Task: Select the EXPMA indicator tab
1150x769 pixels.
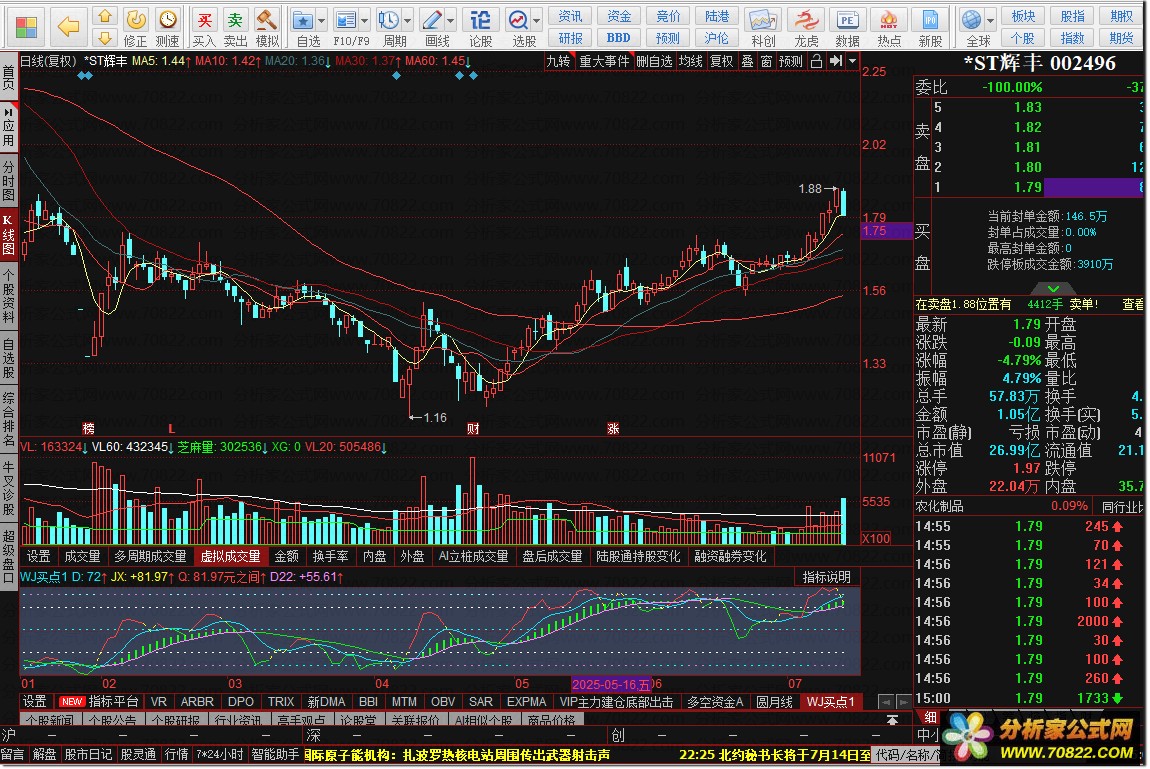Action: click(x=527, y=702)
